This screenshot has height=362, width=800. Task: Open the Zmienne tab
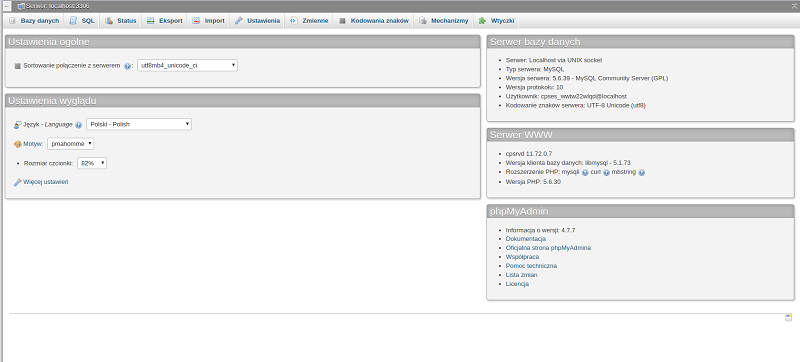coord(309,21)
